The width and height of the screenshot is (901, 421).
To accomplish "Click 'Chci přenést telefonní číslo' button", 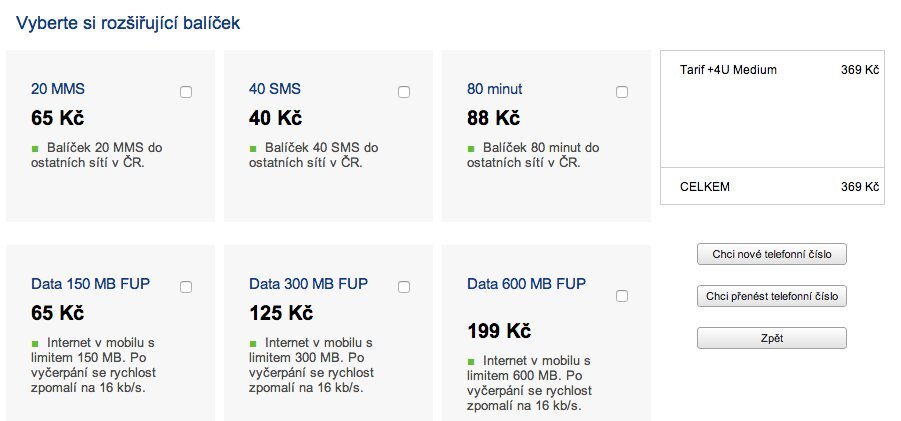I will pyautogui.click(x=771, y=297).
